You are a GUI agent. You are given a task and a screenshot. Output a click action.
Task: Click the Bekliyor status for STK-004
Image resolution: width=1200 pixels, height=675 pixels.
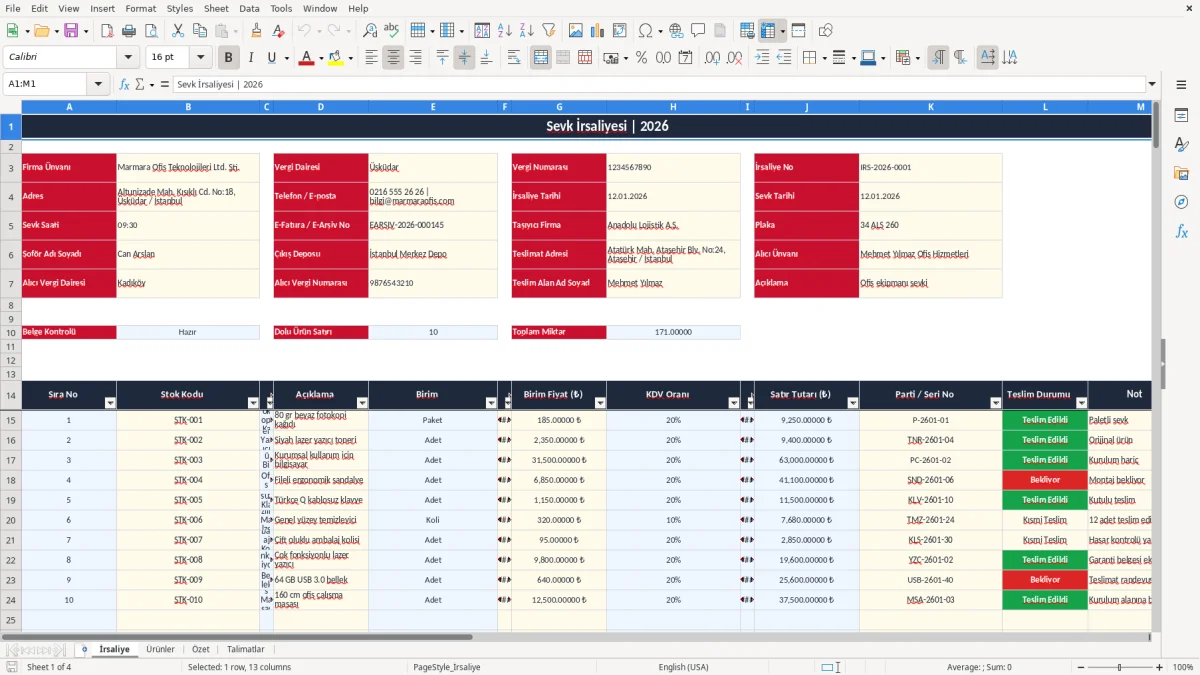point(1045,480)
